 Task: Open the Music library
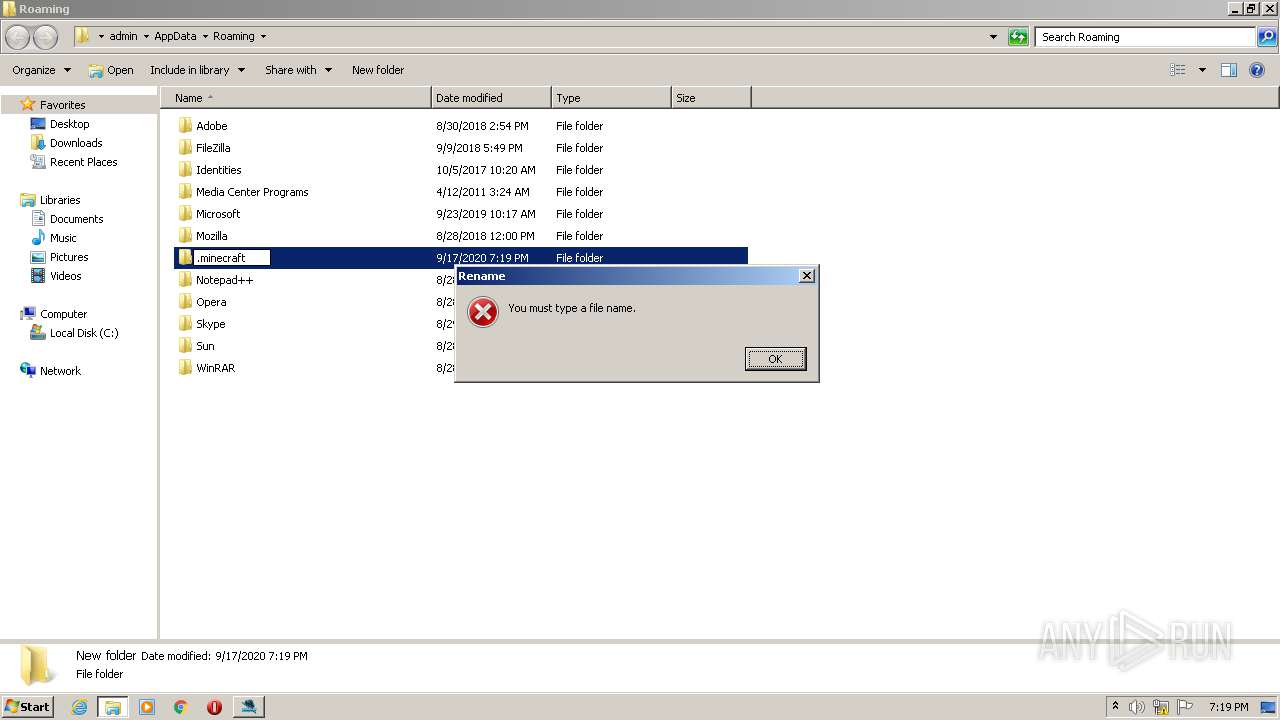(x=63, y=238)
